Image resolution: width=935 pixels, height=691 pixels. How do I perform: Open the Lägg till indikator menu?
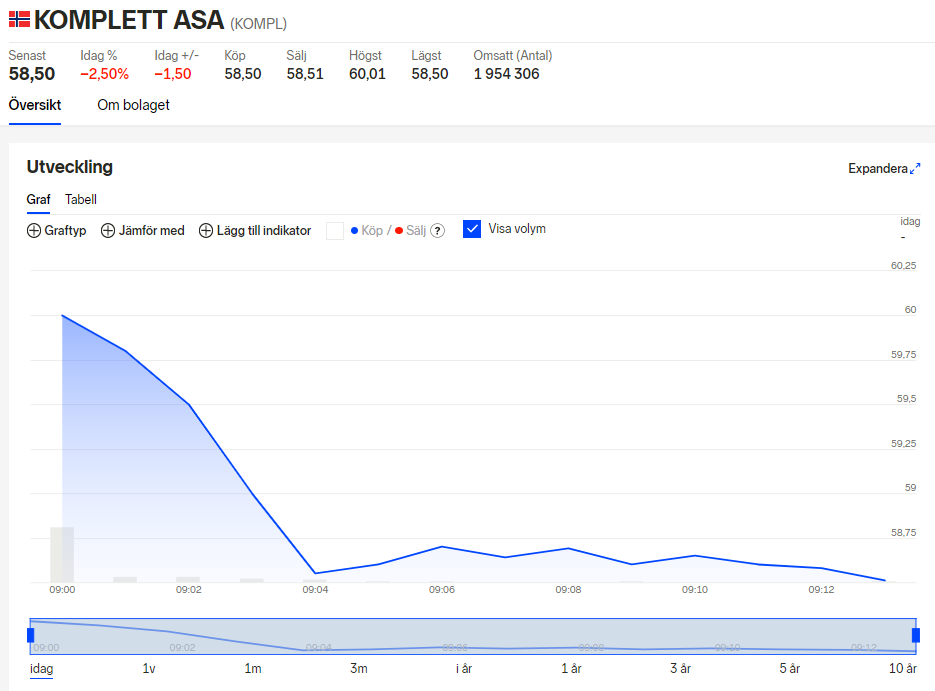tap(263, 231)
